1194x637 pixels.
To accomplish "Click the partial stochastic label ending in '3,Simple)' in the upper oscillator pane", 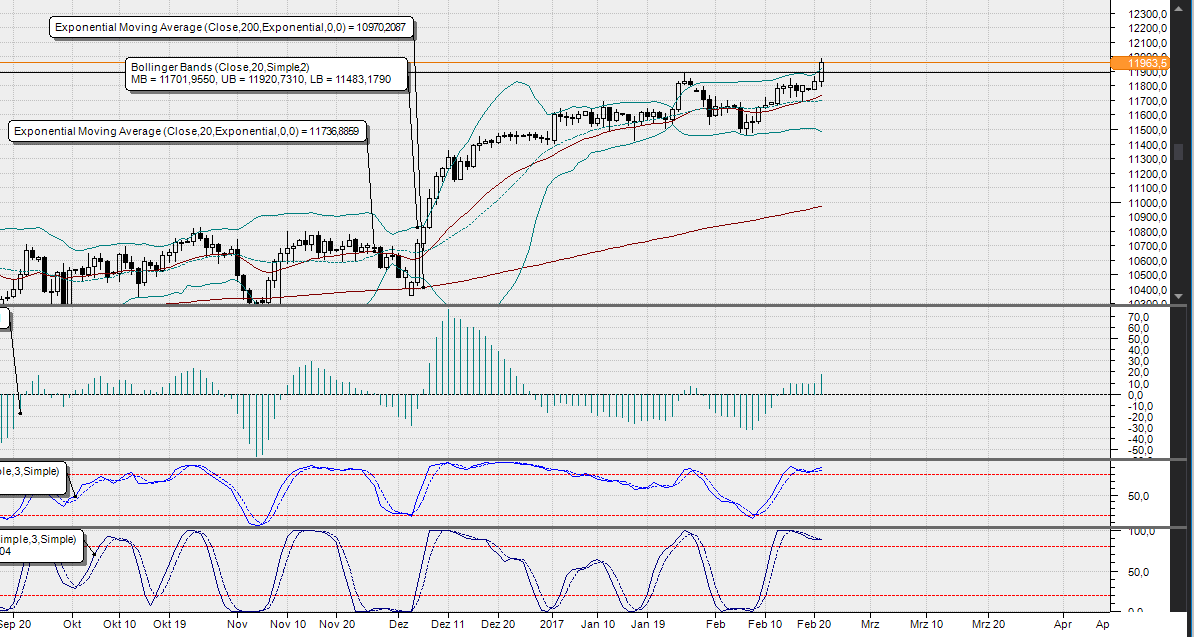I will click(34, 479).
